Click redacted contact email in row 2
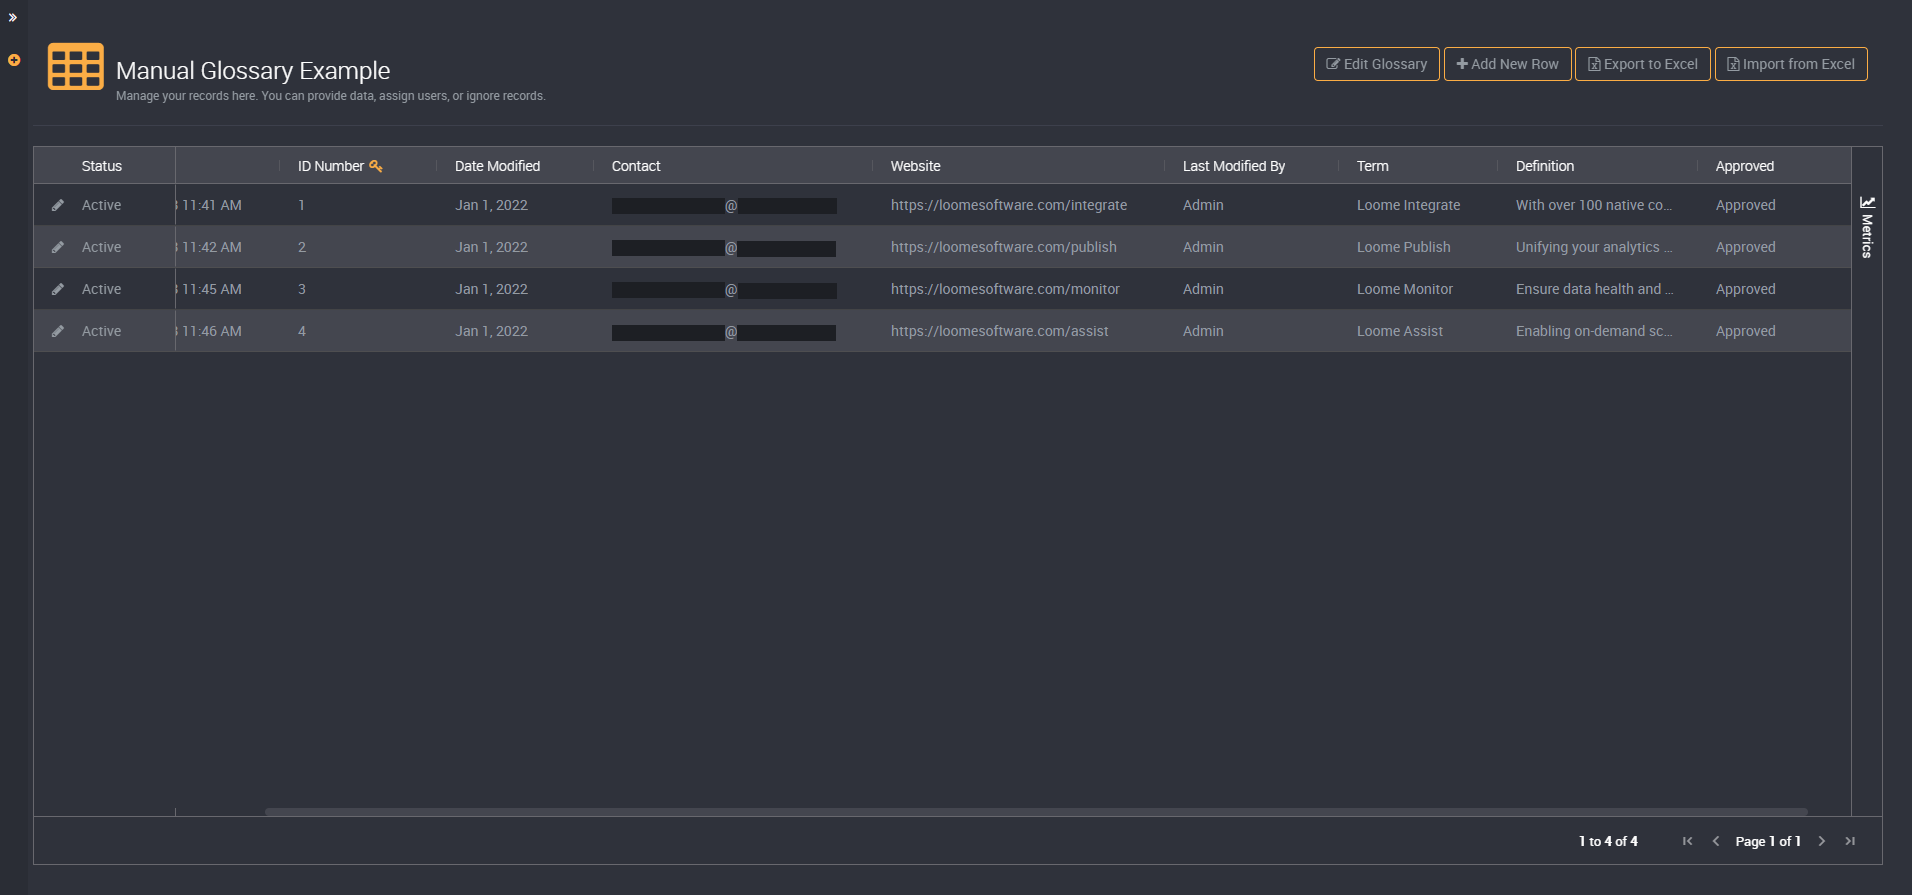 point(724,248)
